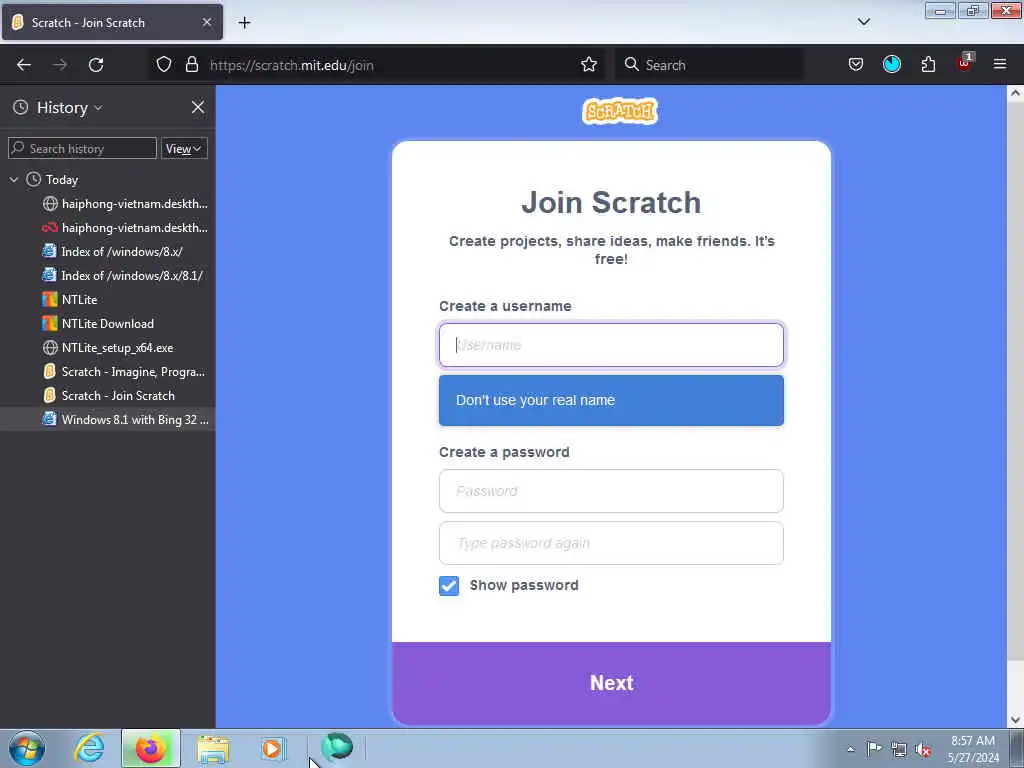Image resolution: width=1024 pixels, height=768 pixels.
Task: Open the media player taskbar icon
Action: pos(273,748)
